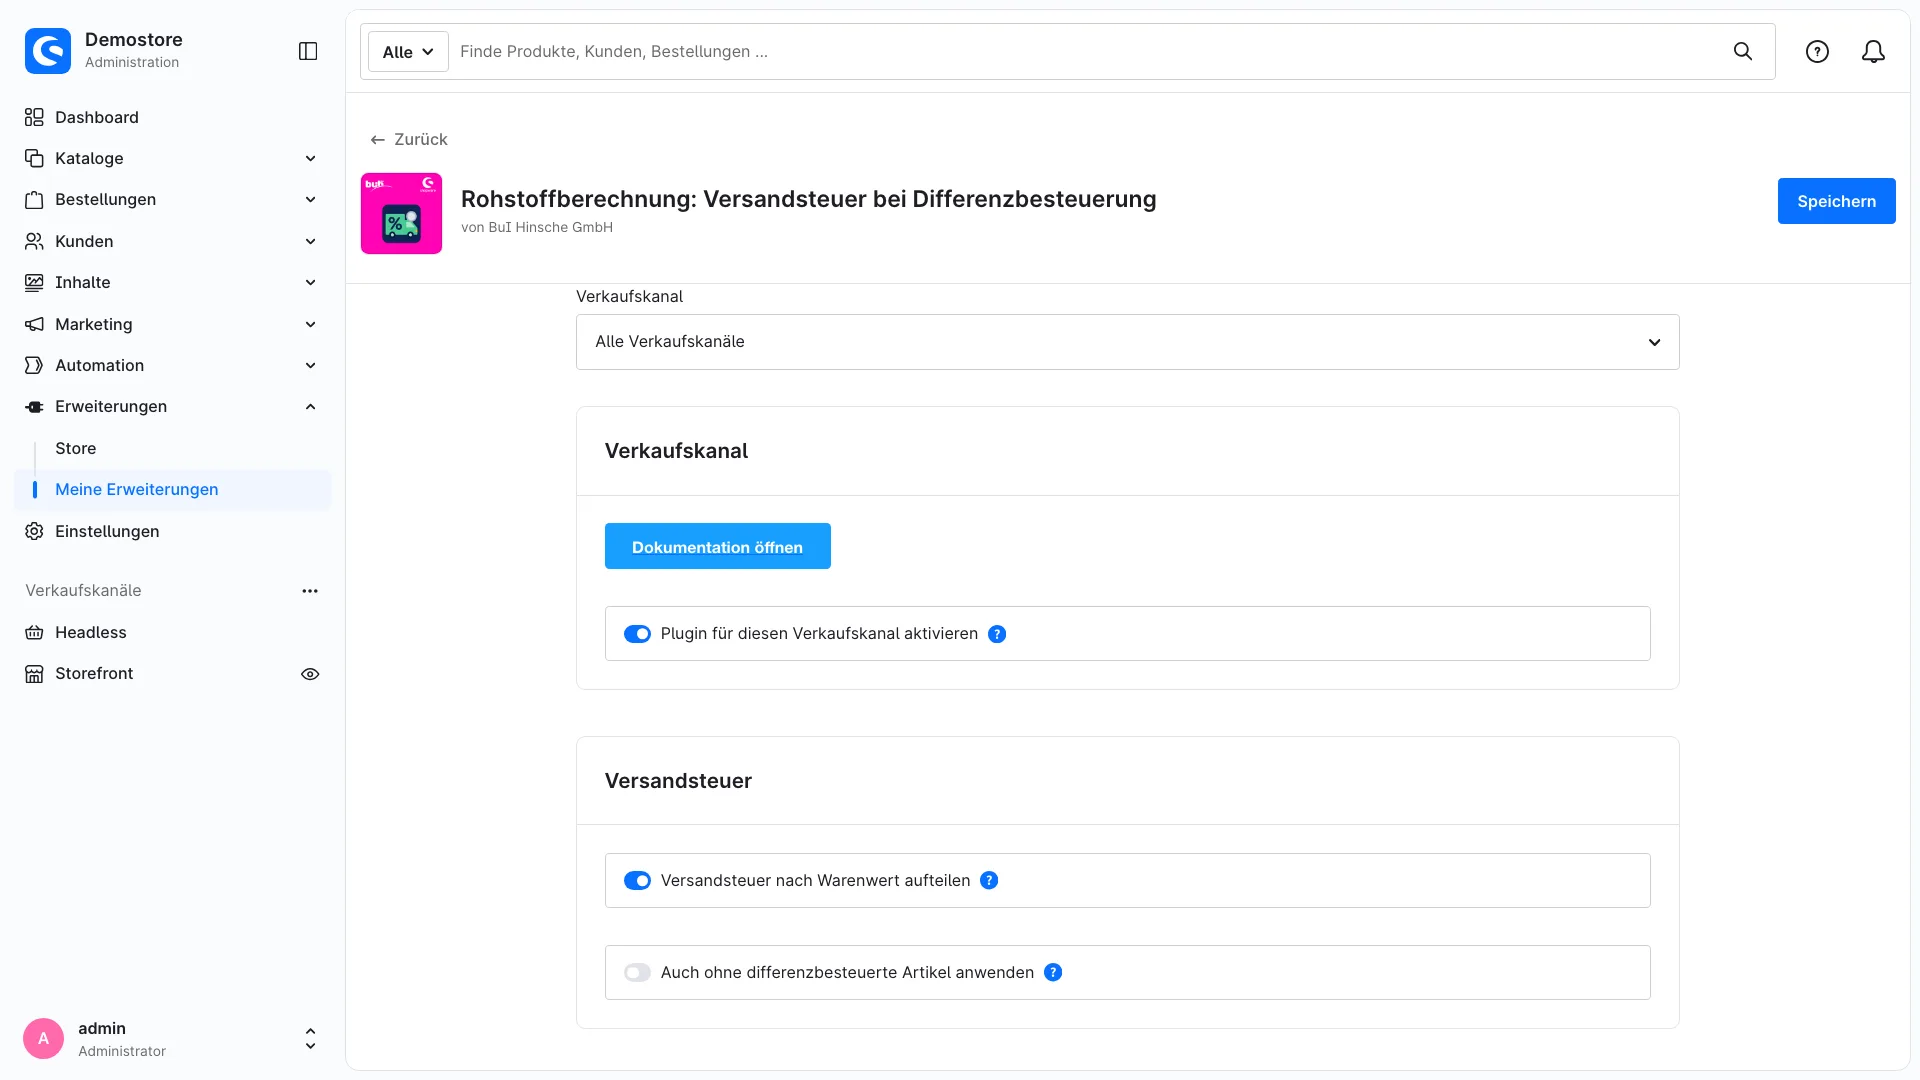Expand the Inhalte menu chevron
The width and height of the screenshot is (1920, 1080).
(310, 282)
